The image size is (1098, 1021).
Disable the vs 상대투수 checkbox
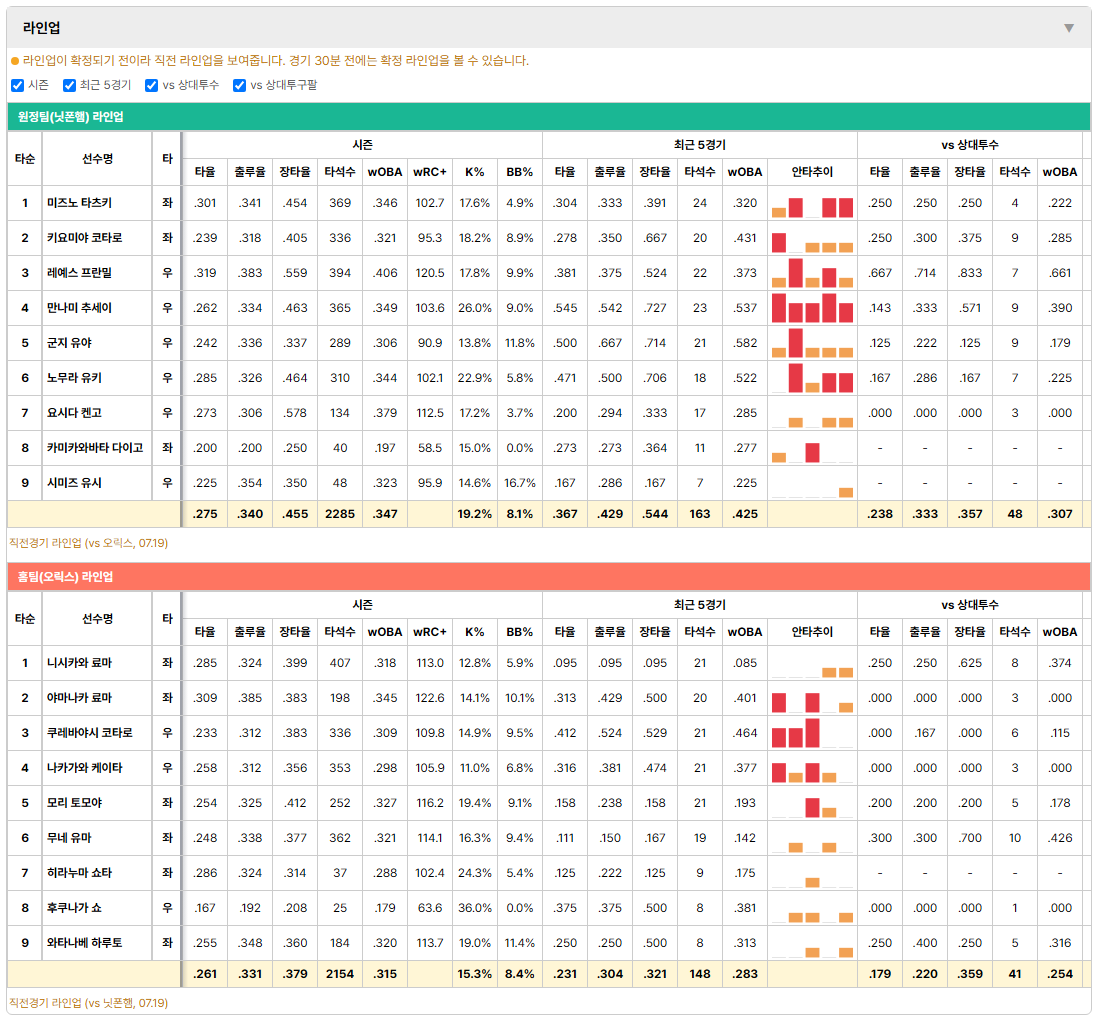coord(151,85)
